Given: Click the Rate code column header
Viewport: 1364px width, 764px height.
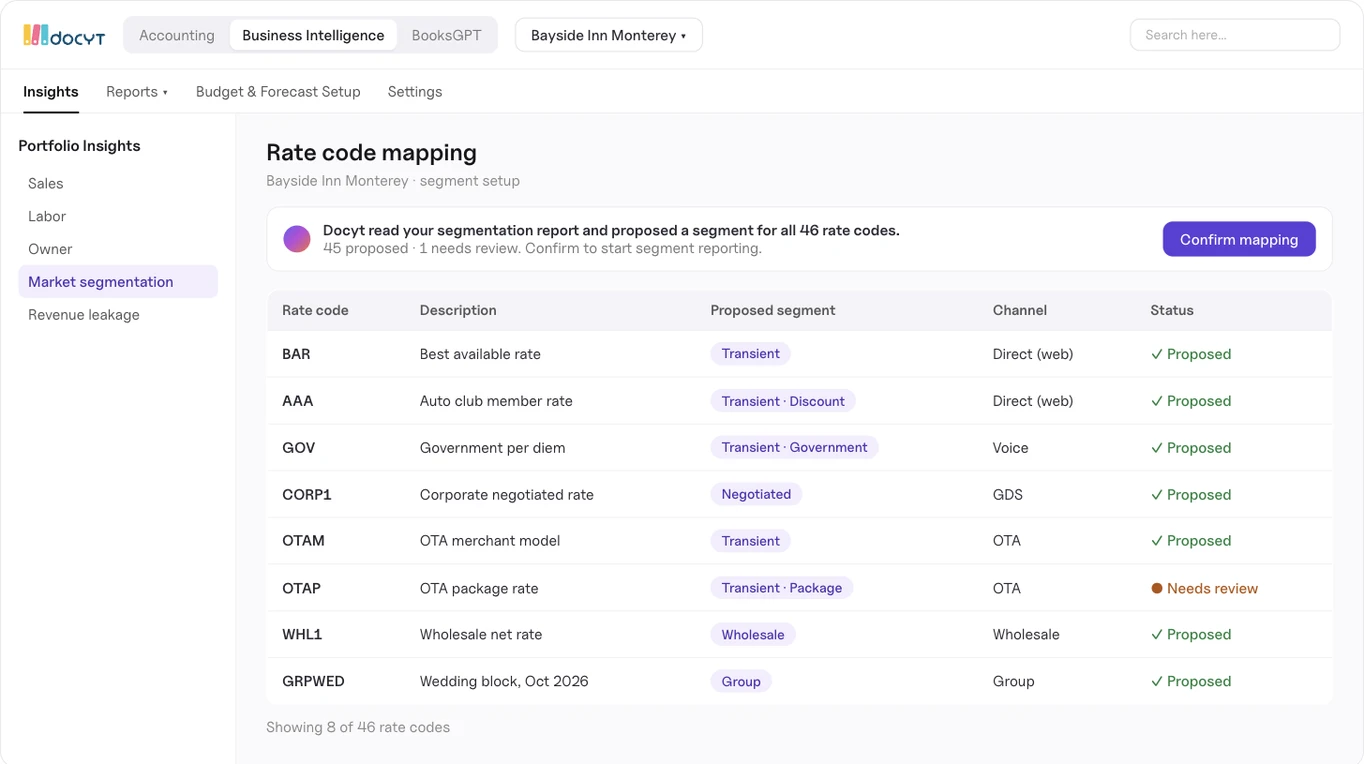Looking at the screenshot, I should pos(315,310).
